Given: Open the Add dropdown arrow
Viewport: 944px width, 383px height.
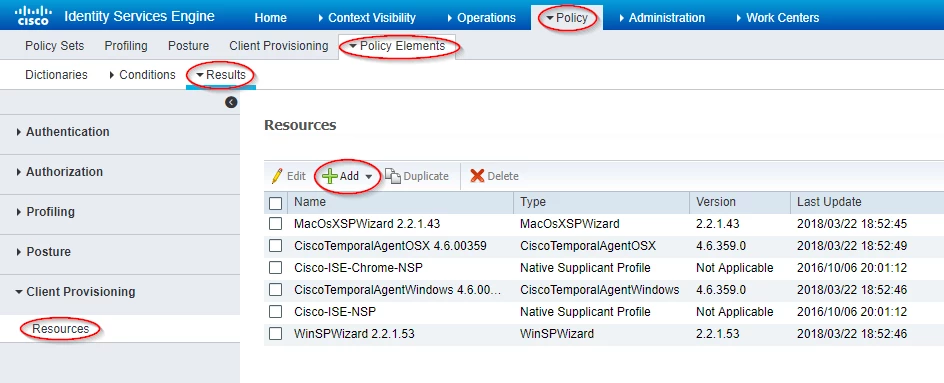Looking at the screenshot, I should [x=369, y=176].
